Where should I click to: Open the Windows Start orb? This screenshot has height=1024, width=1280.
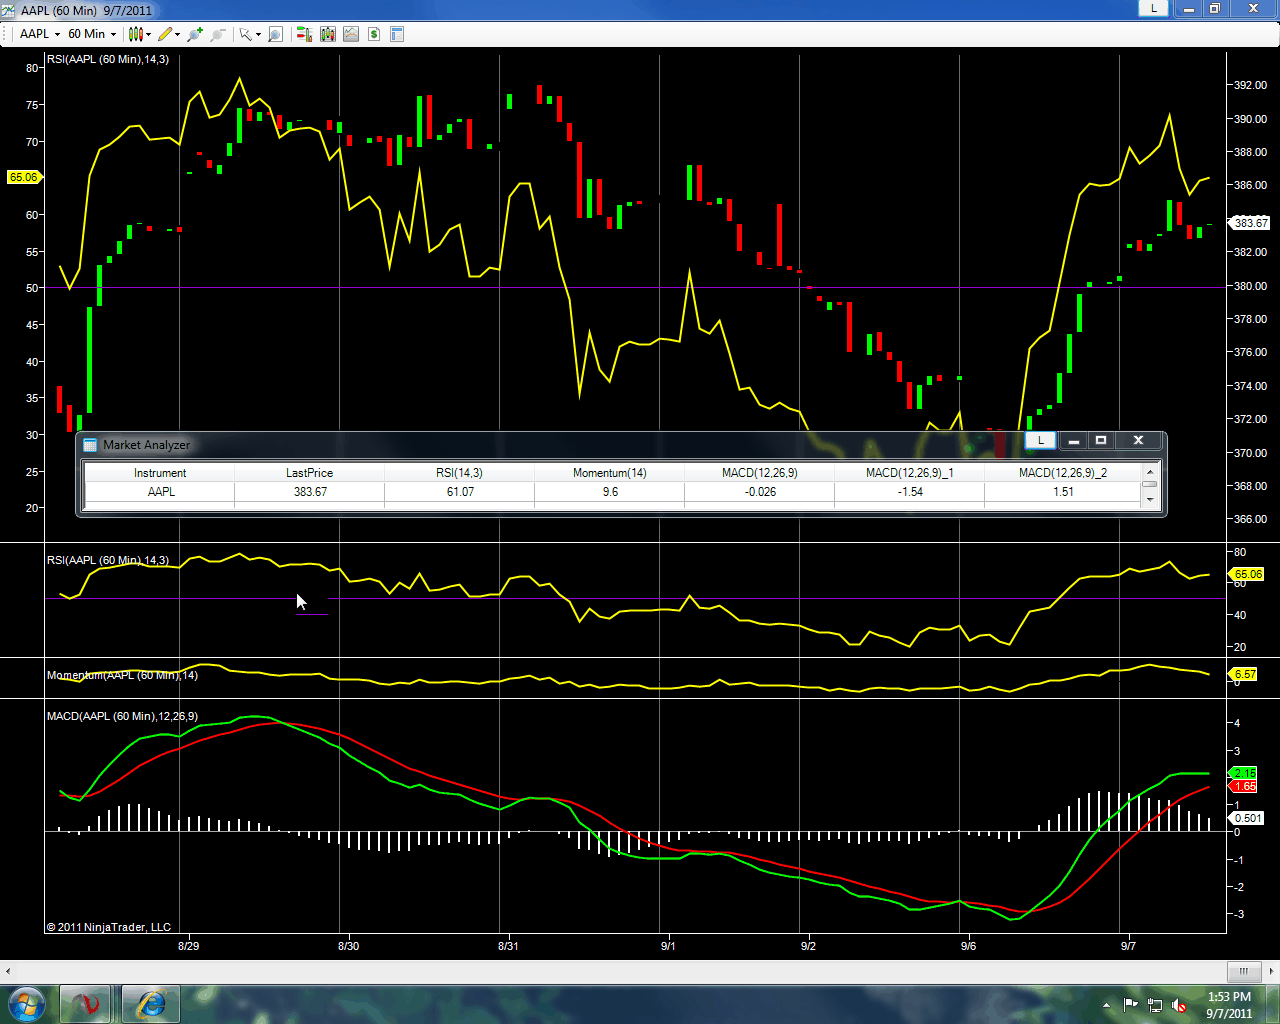[x=26, y=1004]
